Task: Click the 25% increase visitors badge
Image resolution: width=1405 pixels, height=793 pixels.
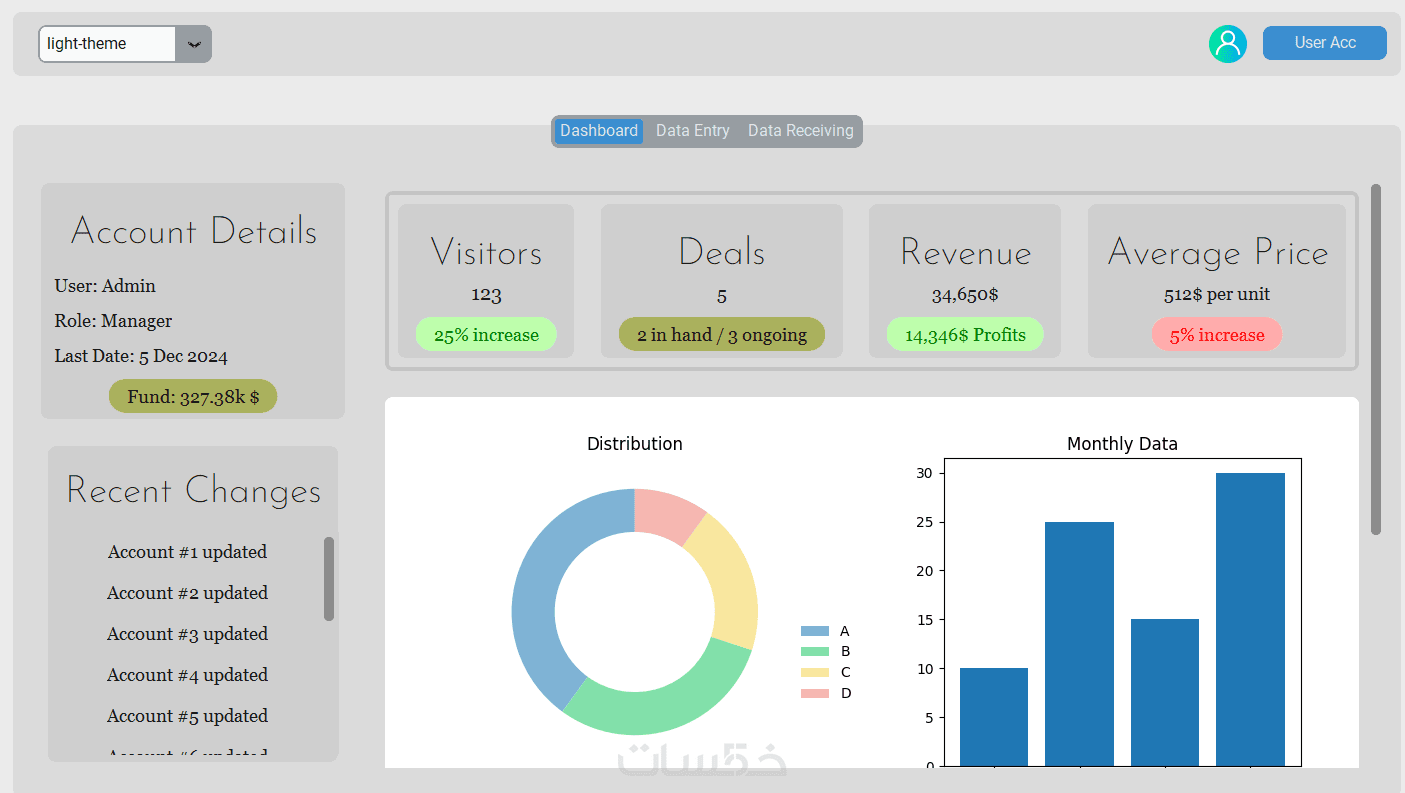Action: click(486, 335)
